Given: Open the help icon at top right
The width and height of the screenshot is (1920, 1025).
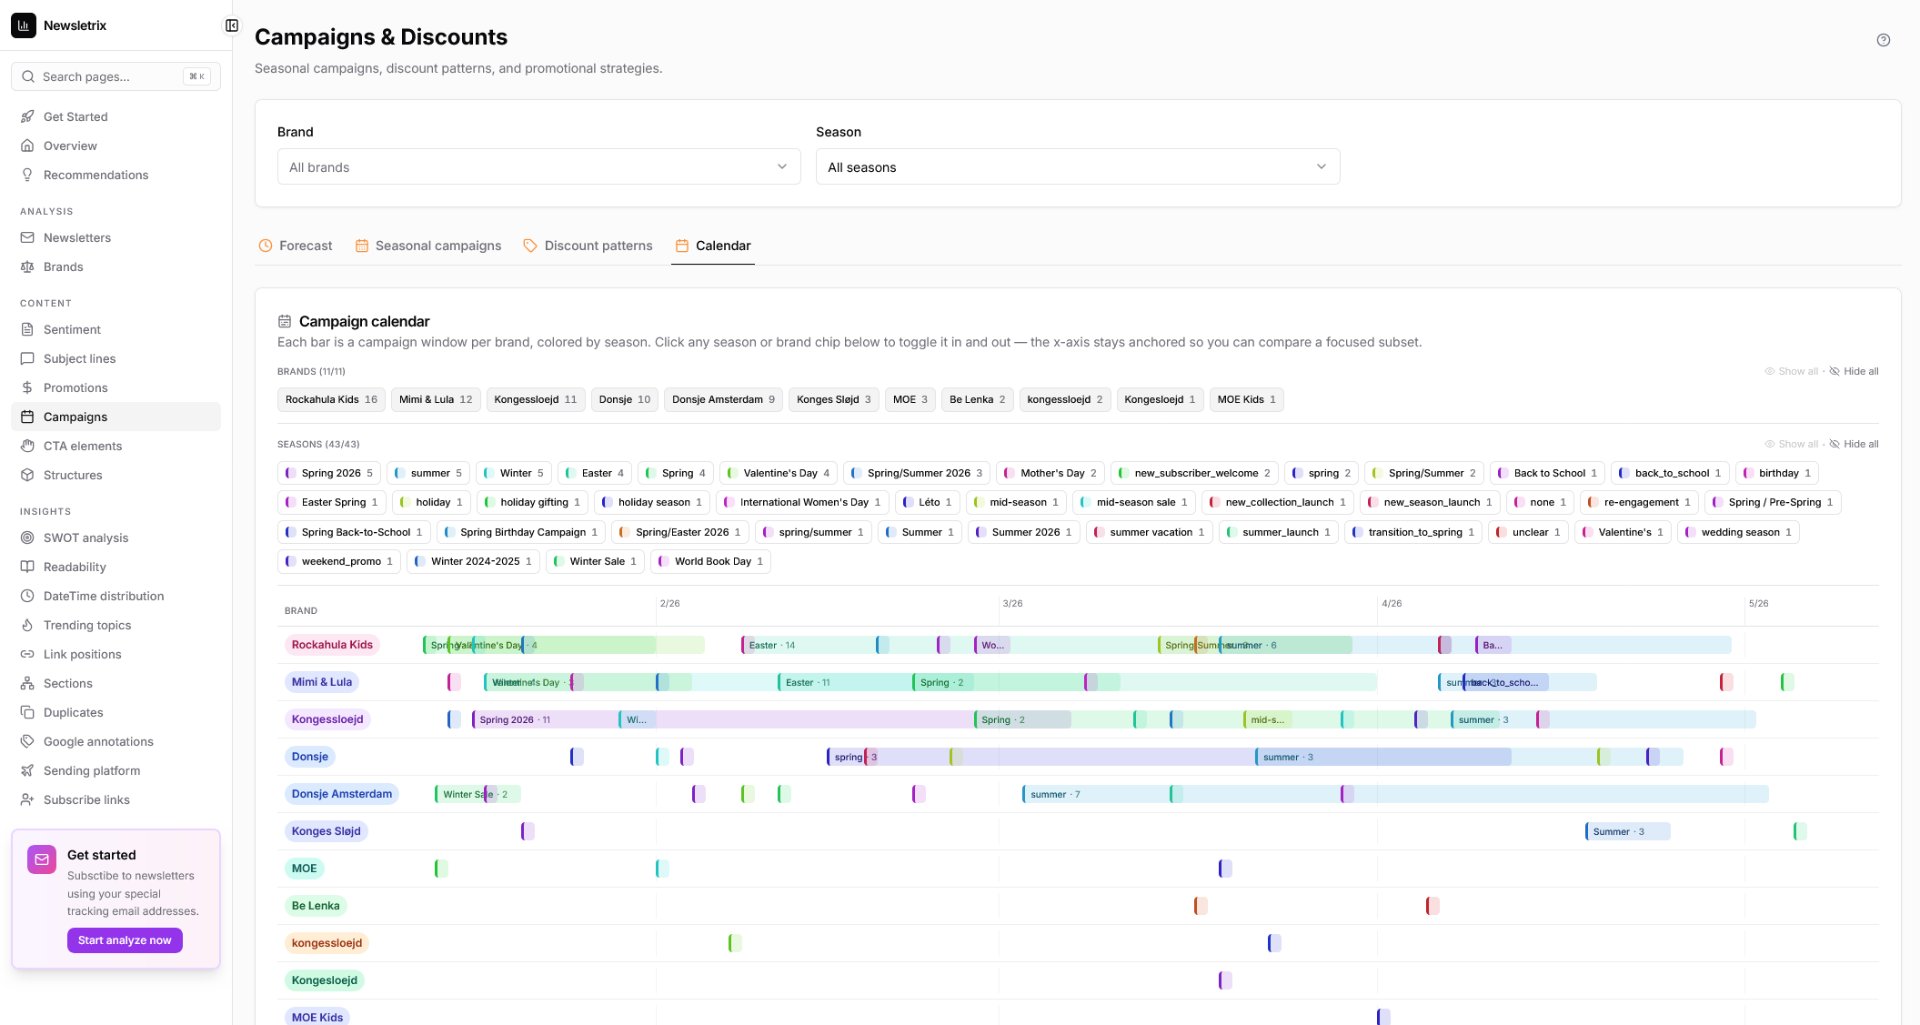Looking at the screenshot, I should click(1883, 40).
